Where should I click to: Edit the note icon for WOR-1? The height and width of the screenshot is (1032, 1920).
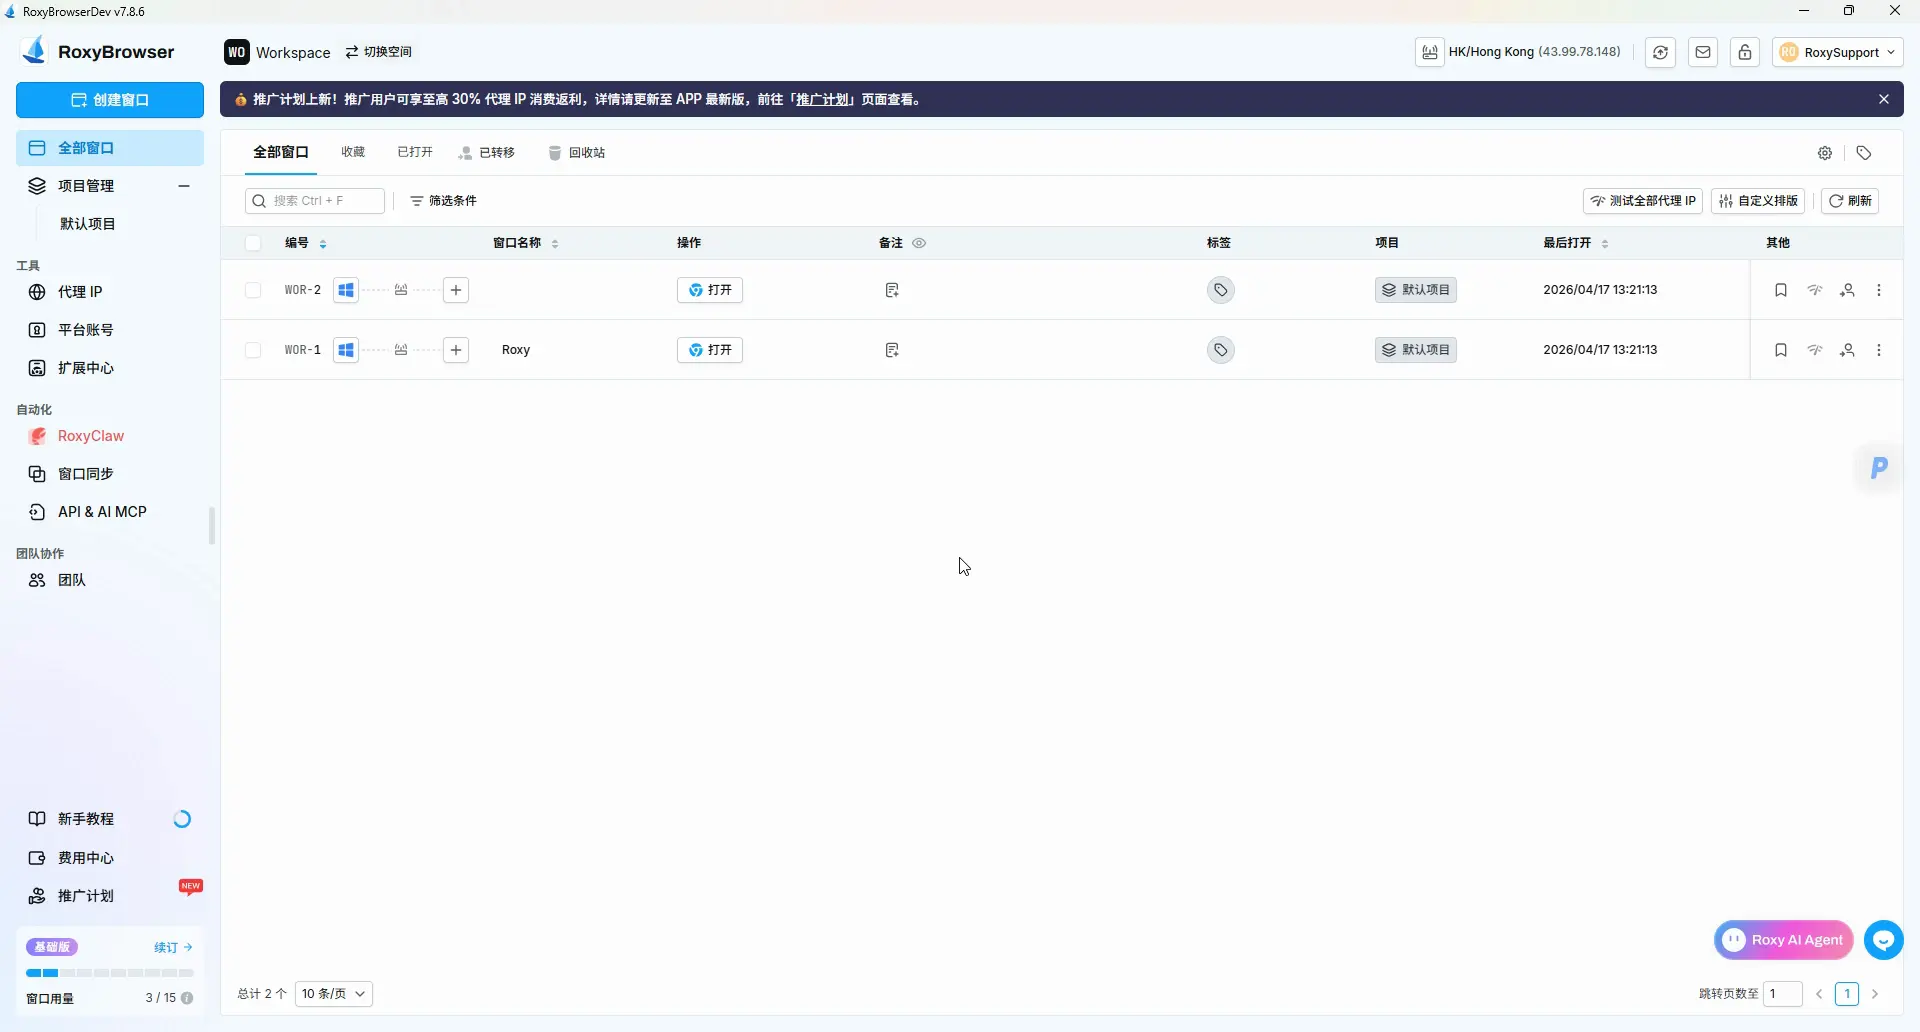tap(892, 350)
